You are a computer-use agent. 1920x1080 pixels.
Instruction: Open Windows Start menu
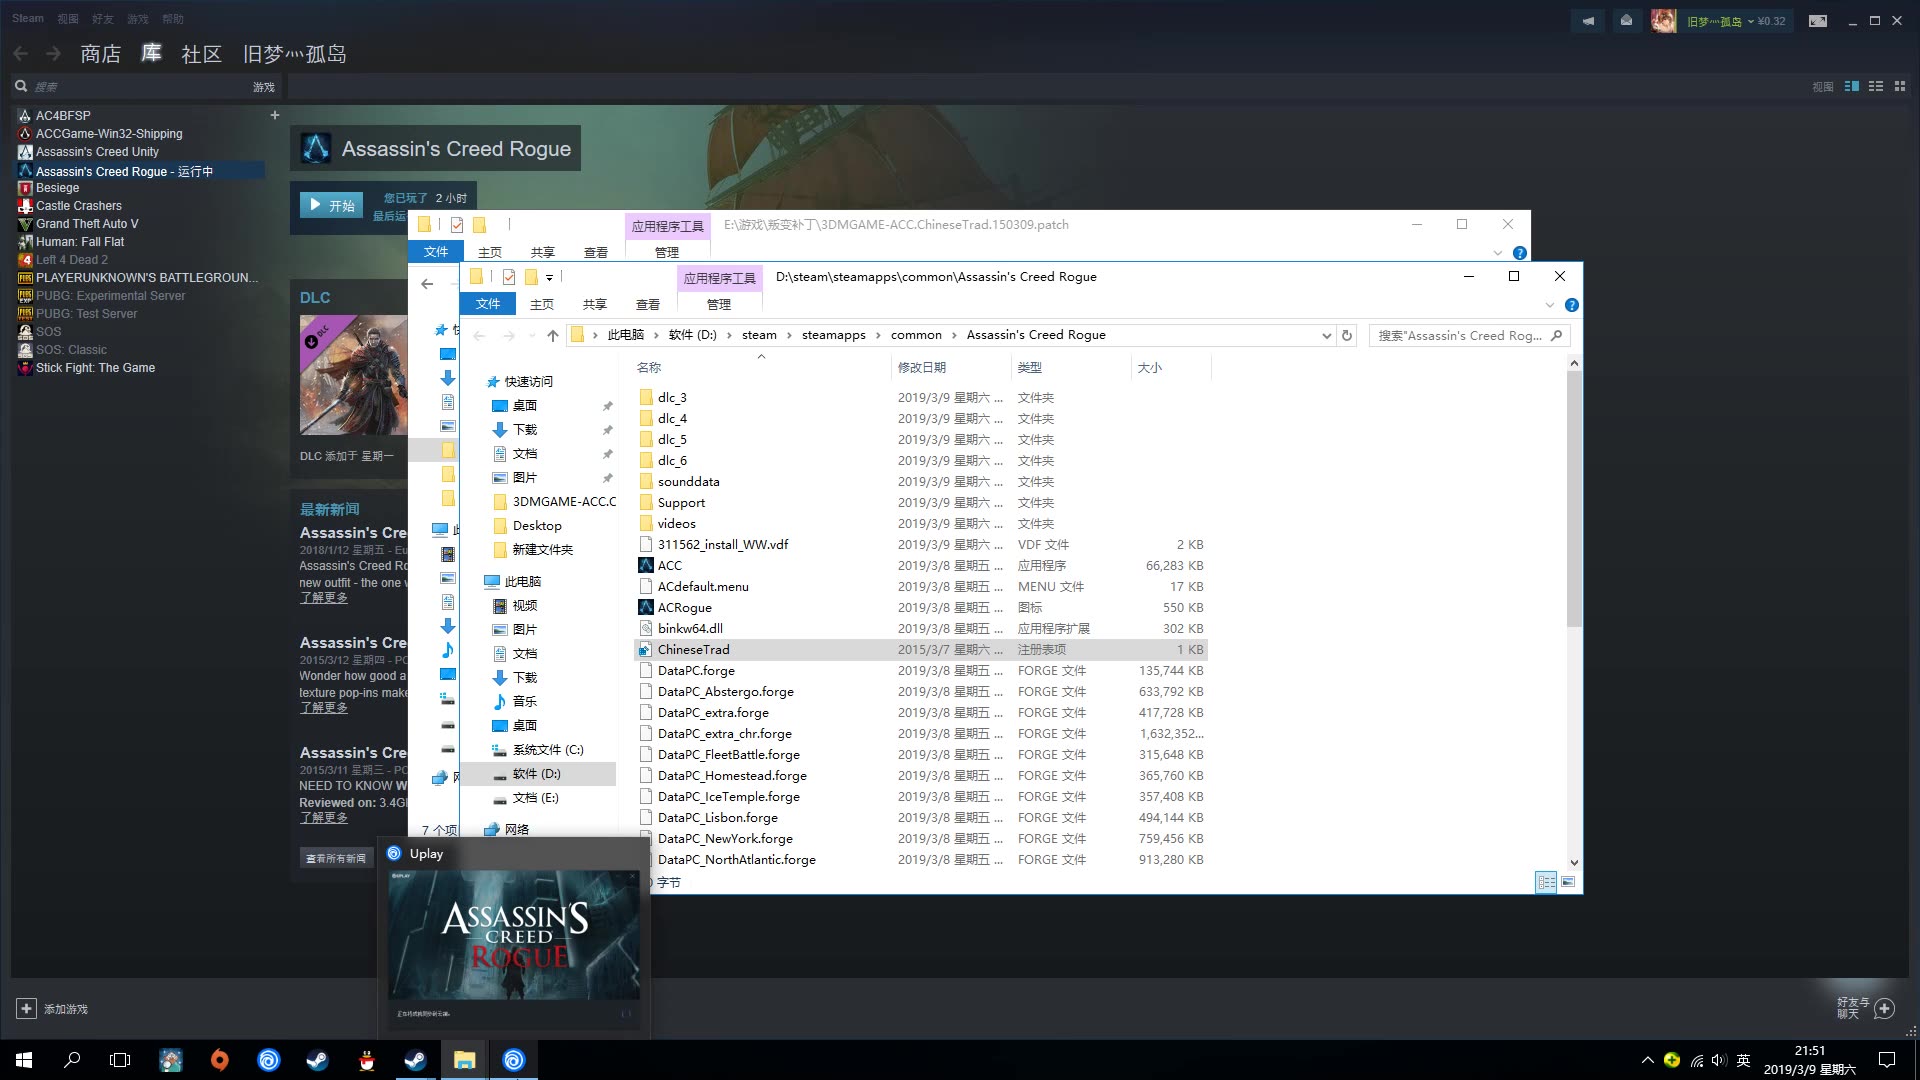[24, 1060]
